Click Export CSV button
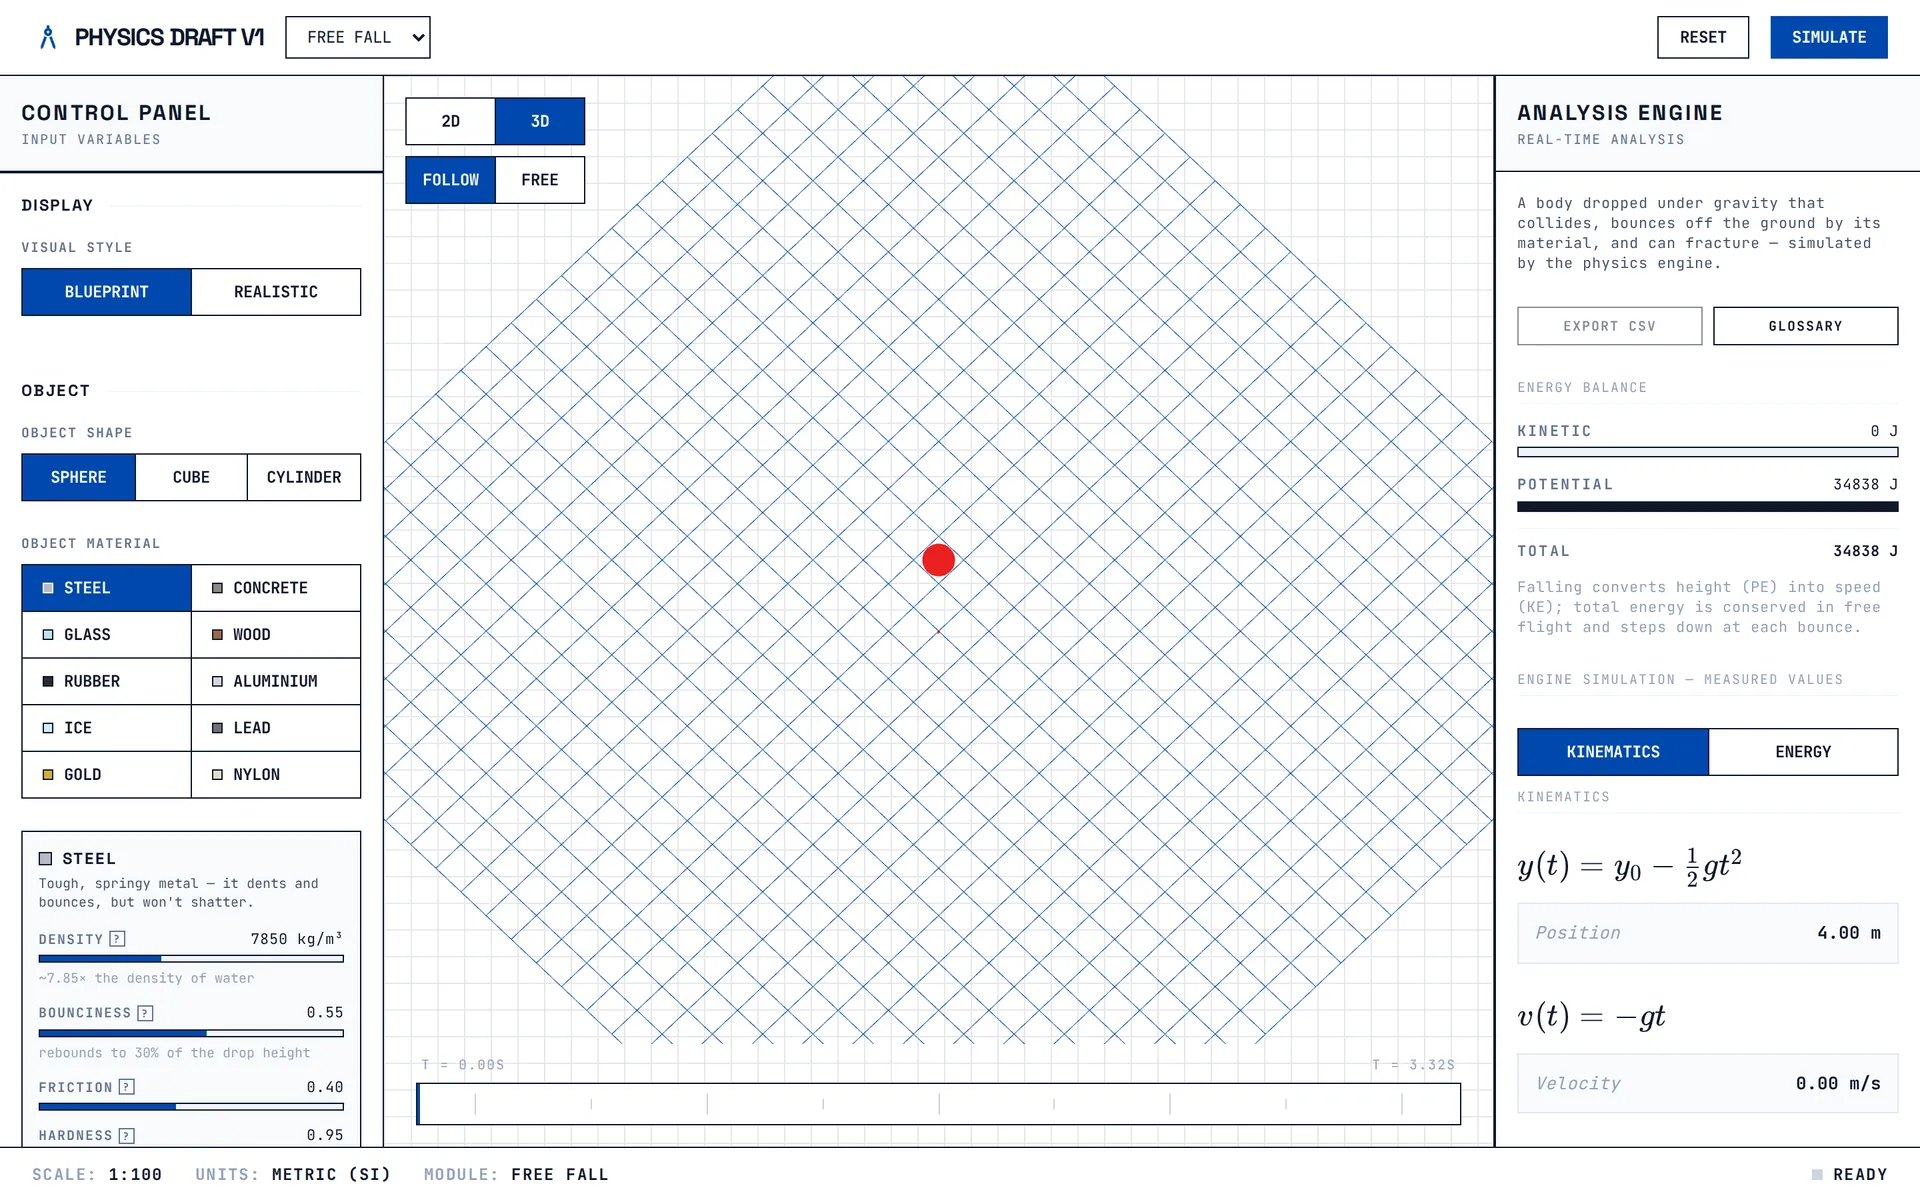Viewport: 1920px width, 1200px height. [1609, 326]
